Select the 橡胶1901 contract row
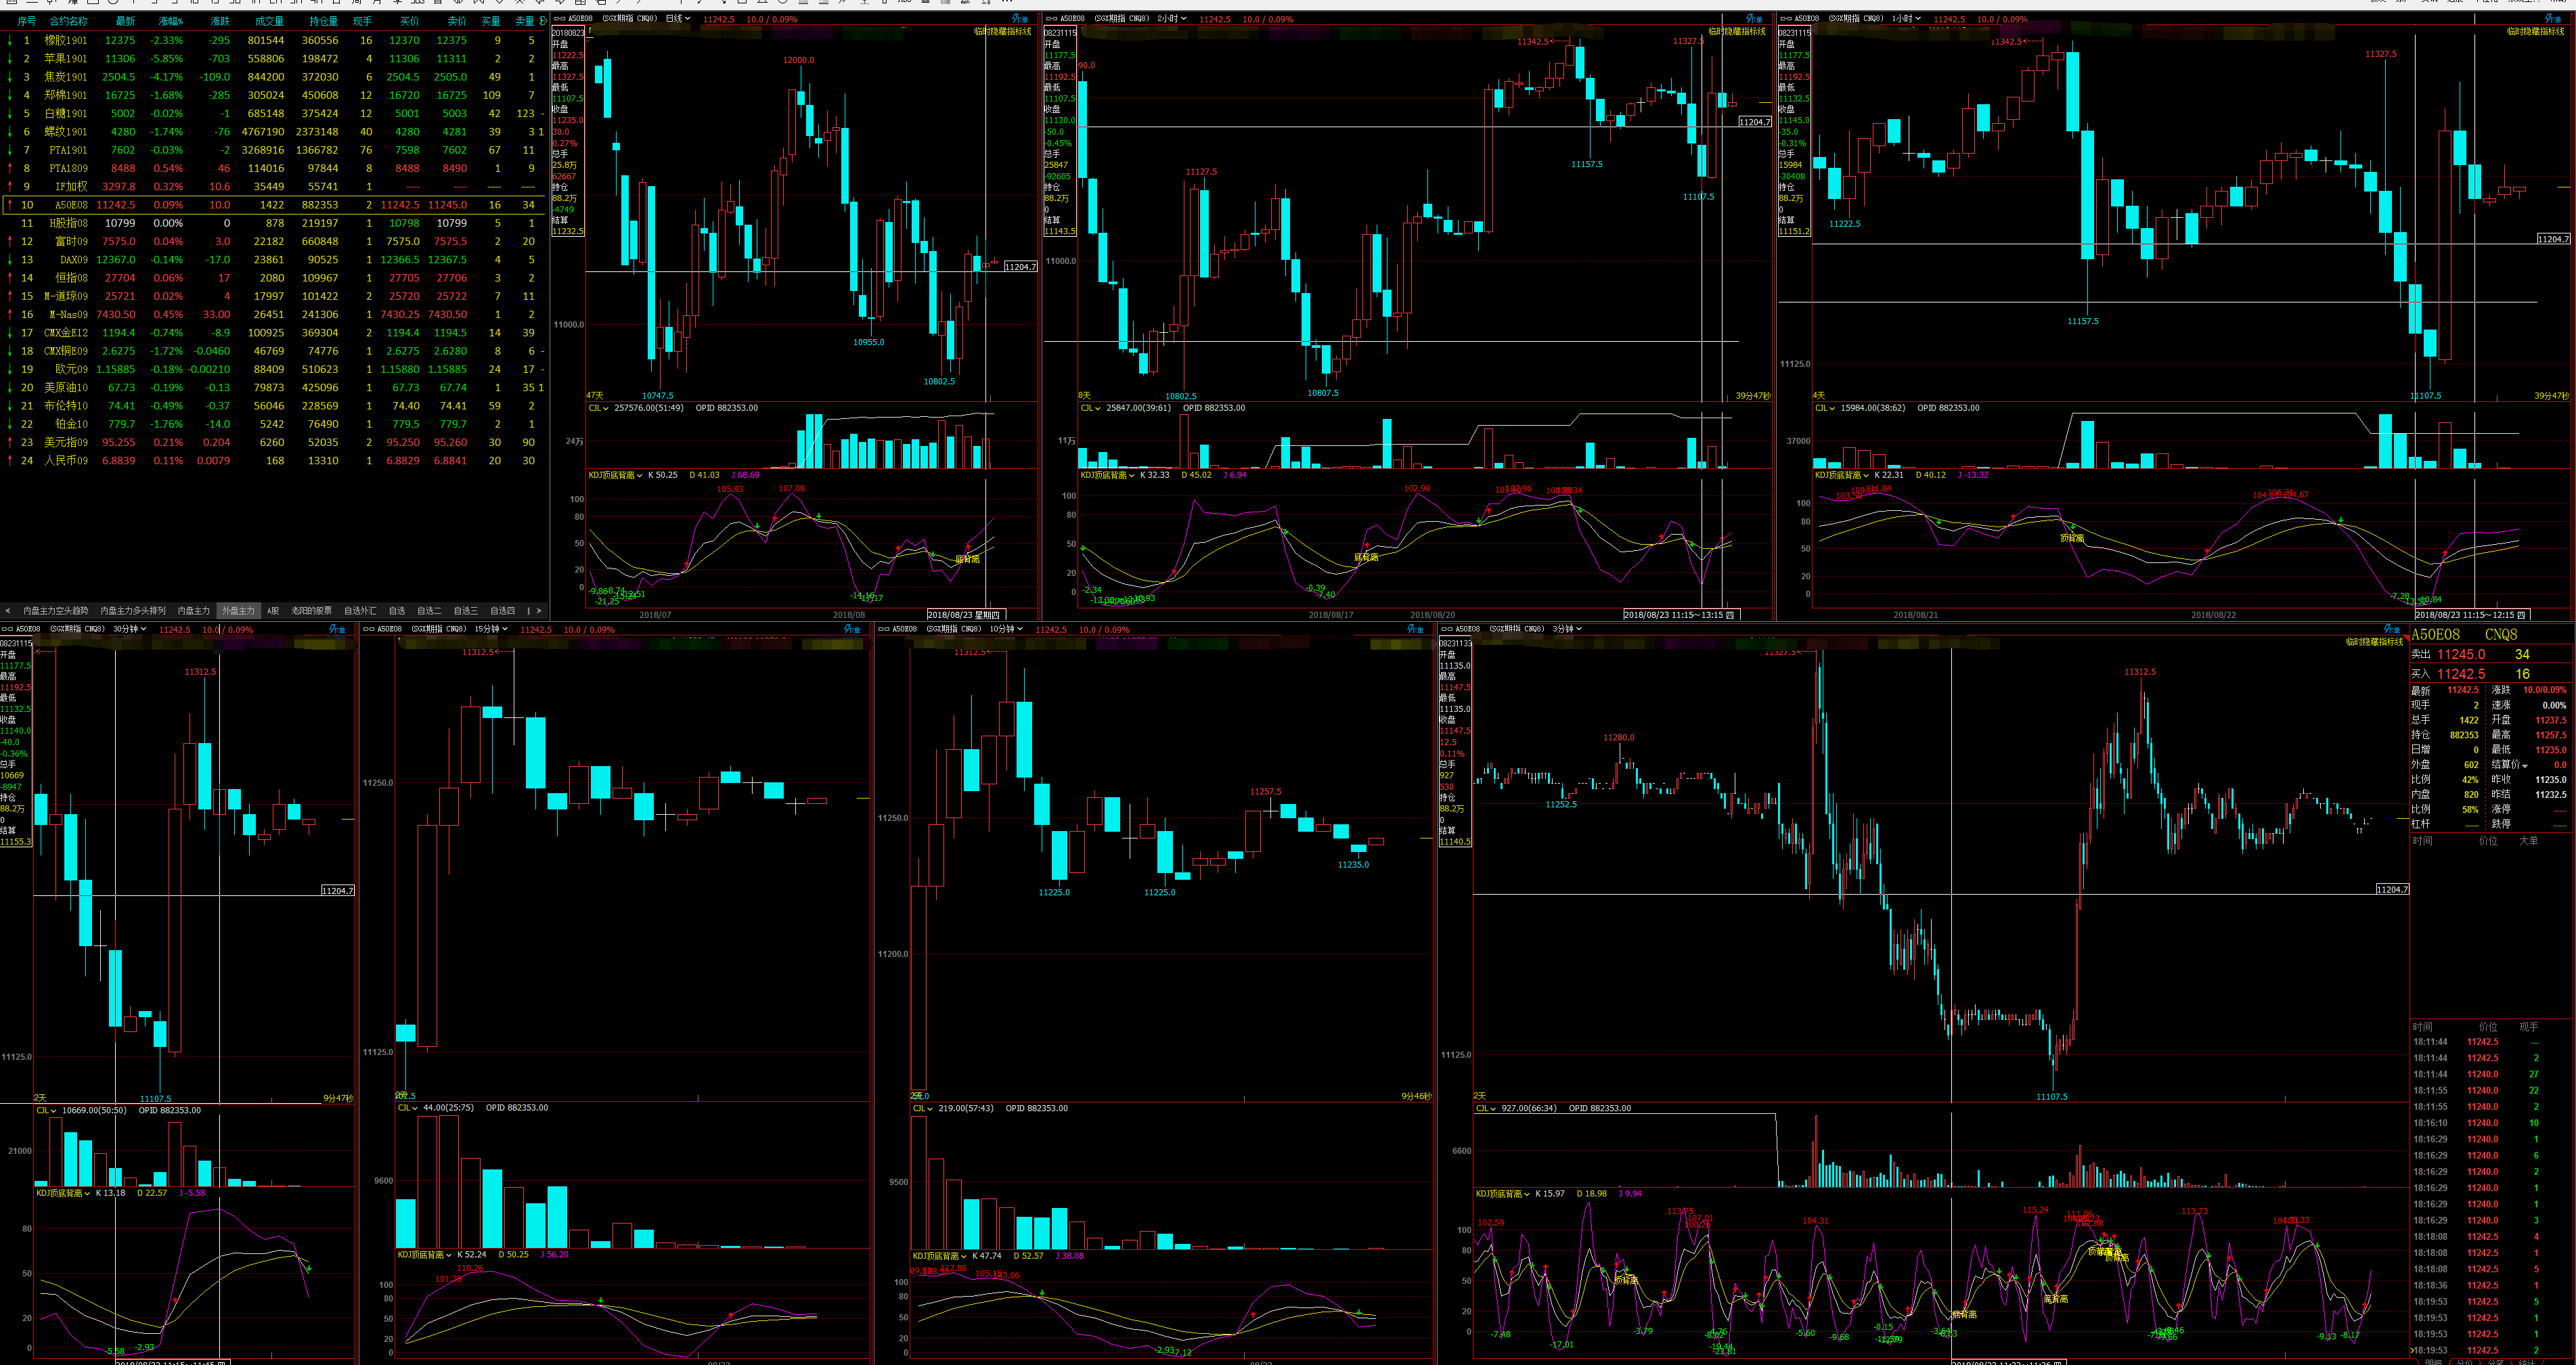2576x1365 pixels. (x=66, y=40)
